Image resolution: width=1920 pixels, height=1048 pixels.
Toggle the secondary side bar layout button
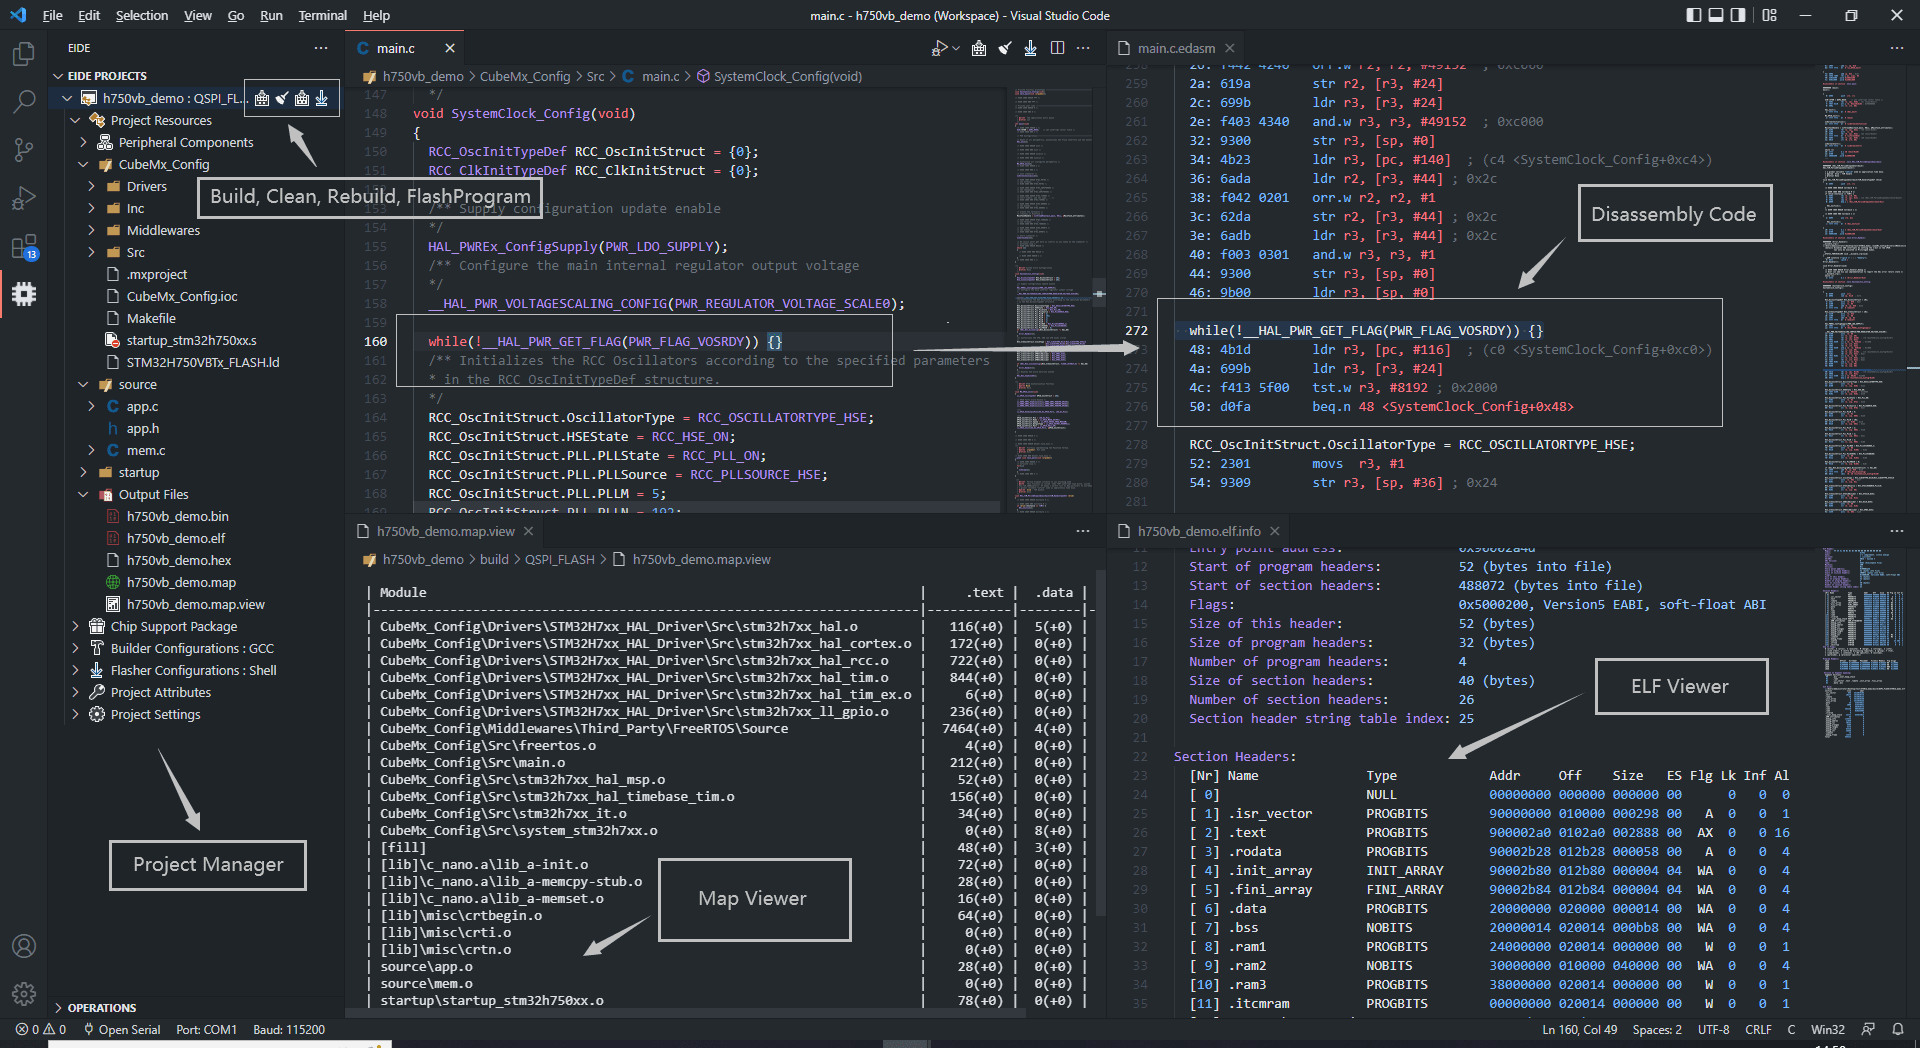[x=1738, y=15]
